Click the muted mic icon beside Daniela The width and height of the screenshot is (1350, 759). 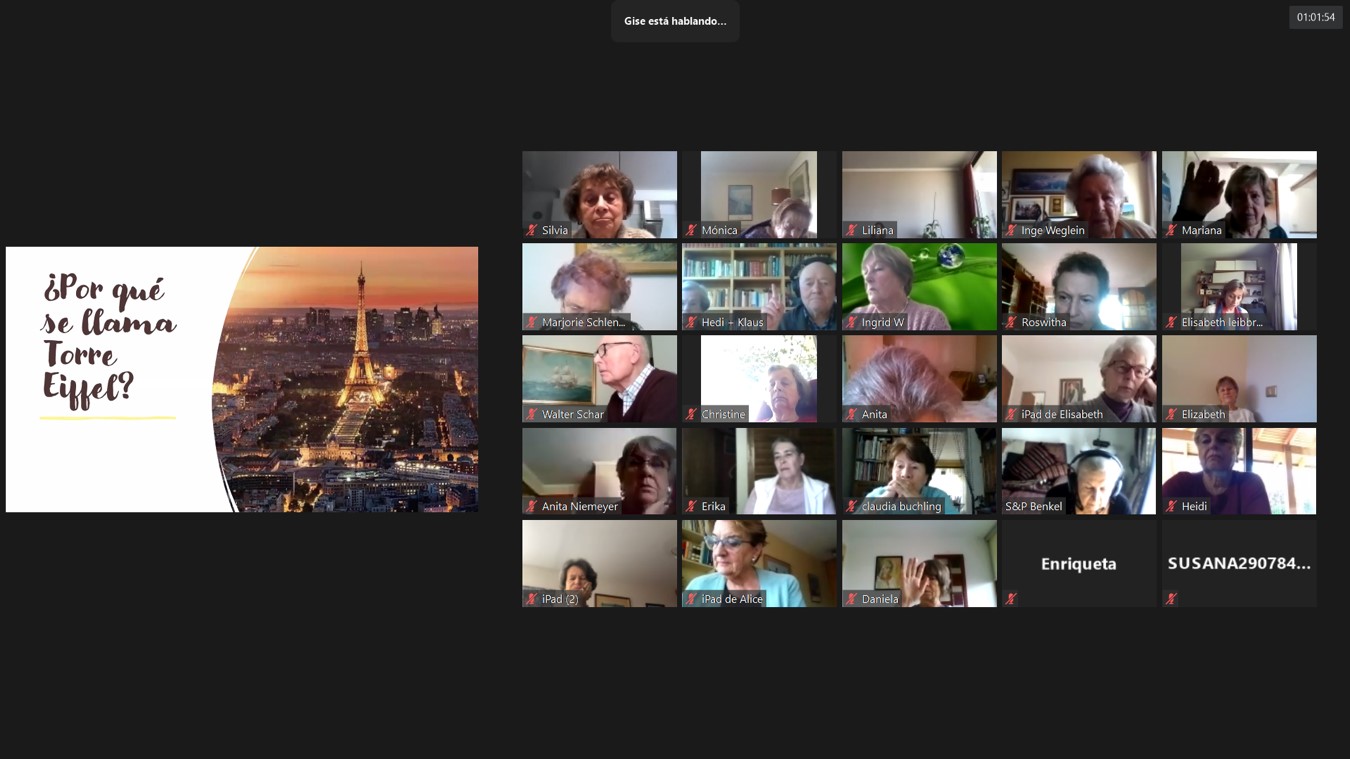click(852, 599)
